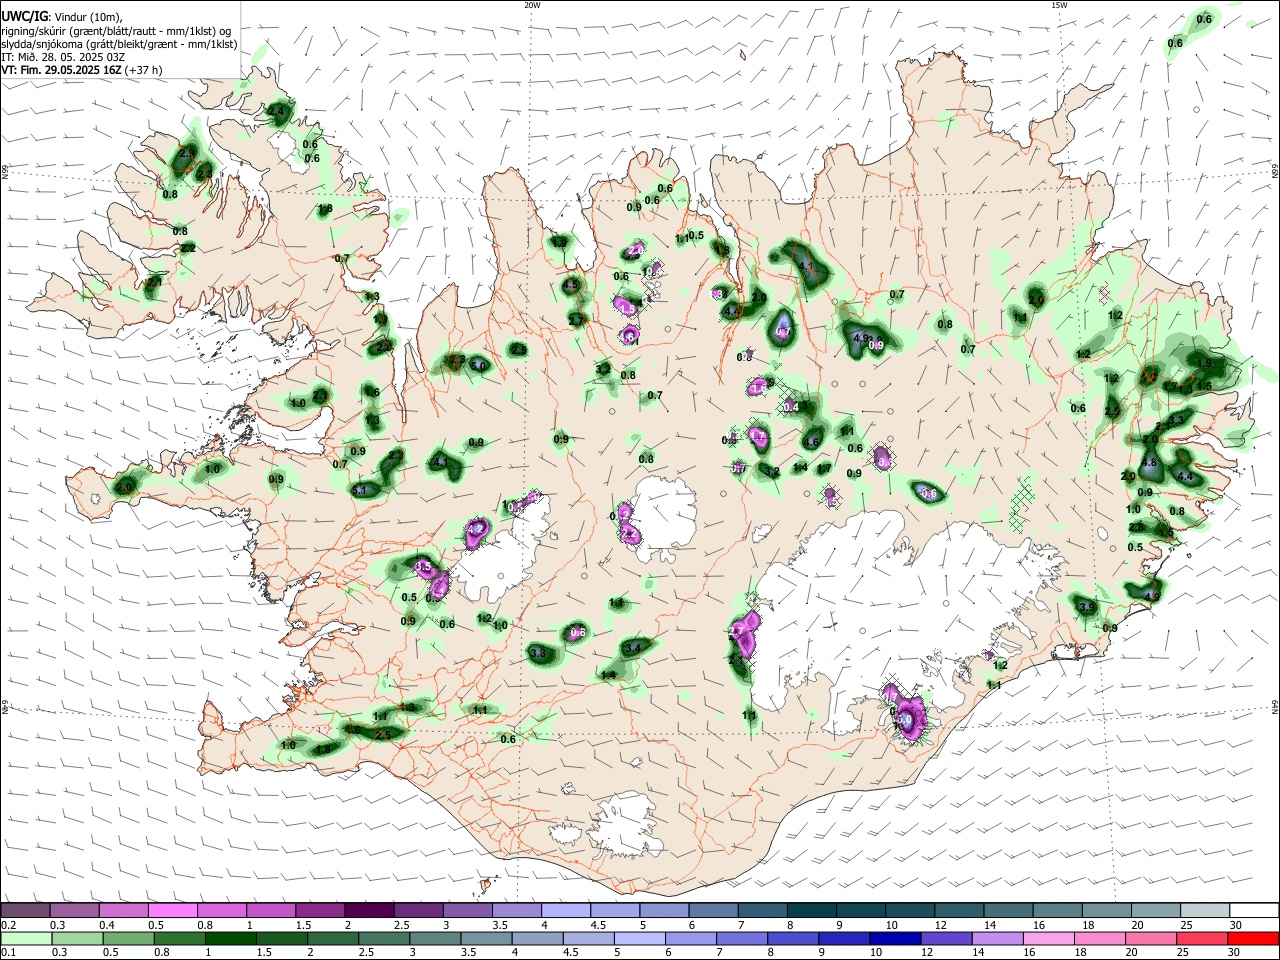
Task: Pick the bright red 30 swatch in lower legend
Action: click(x=1254, y=938)
